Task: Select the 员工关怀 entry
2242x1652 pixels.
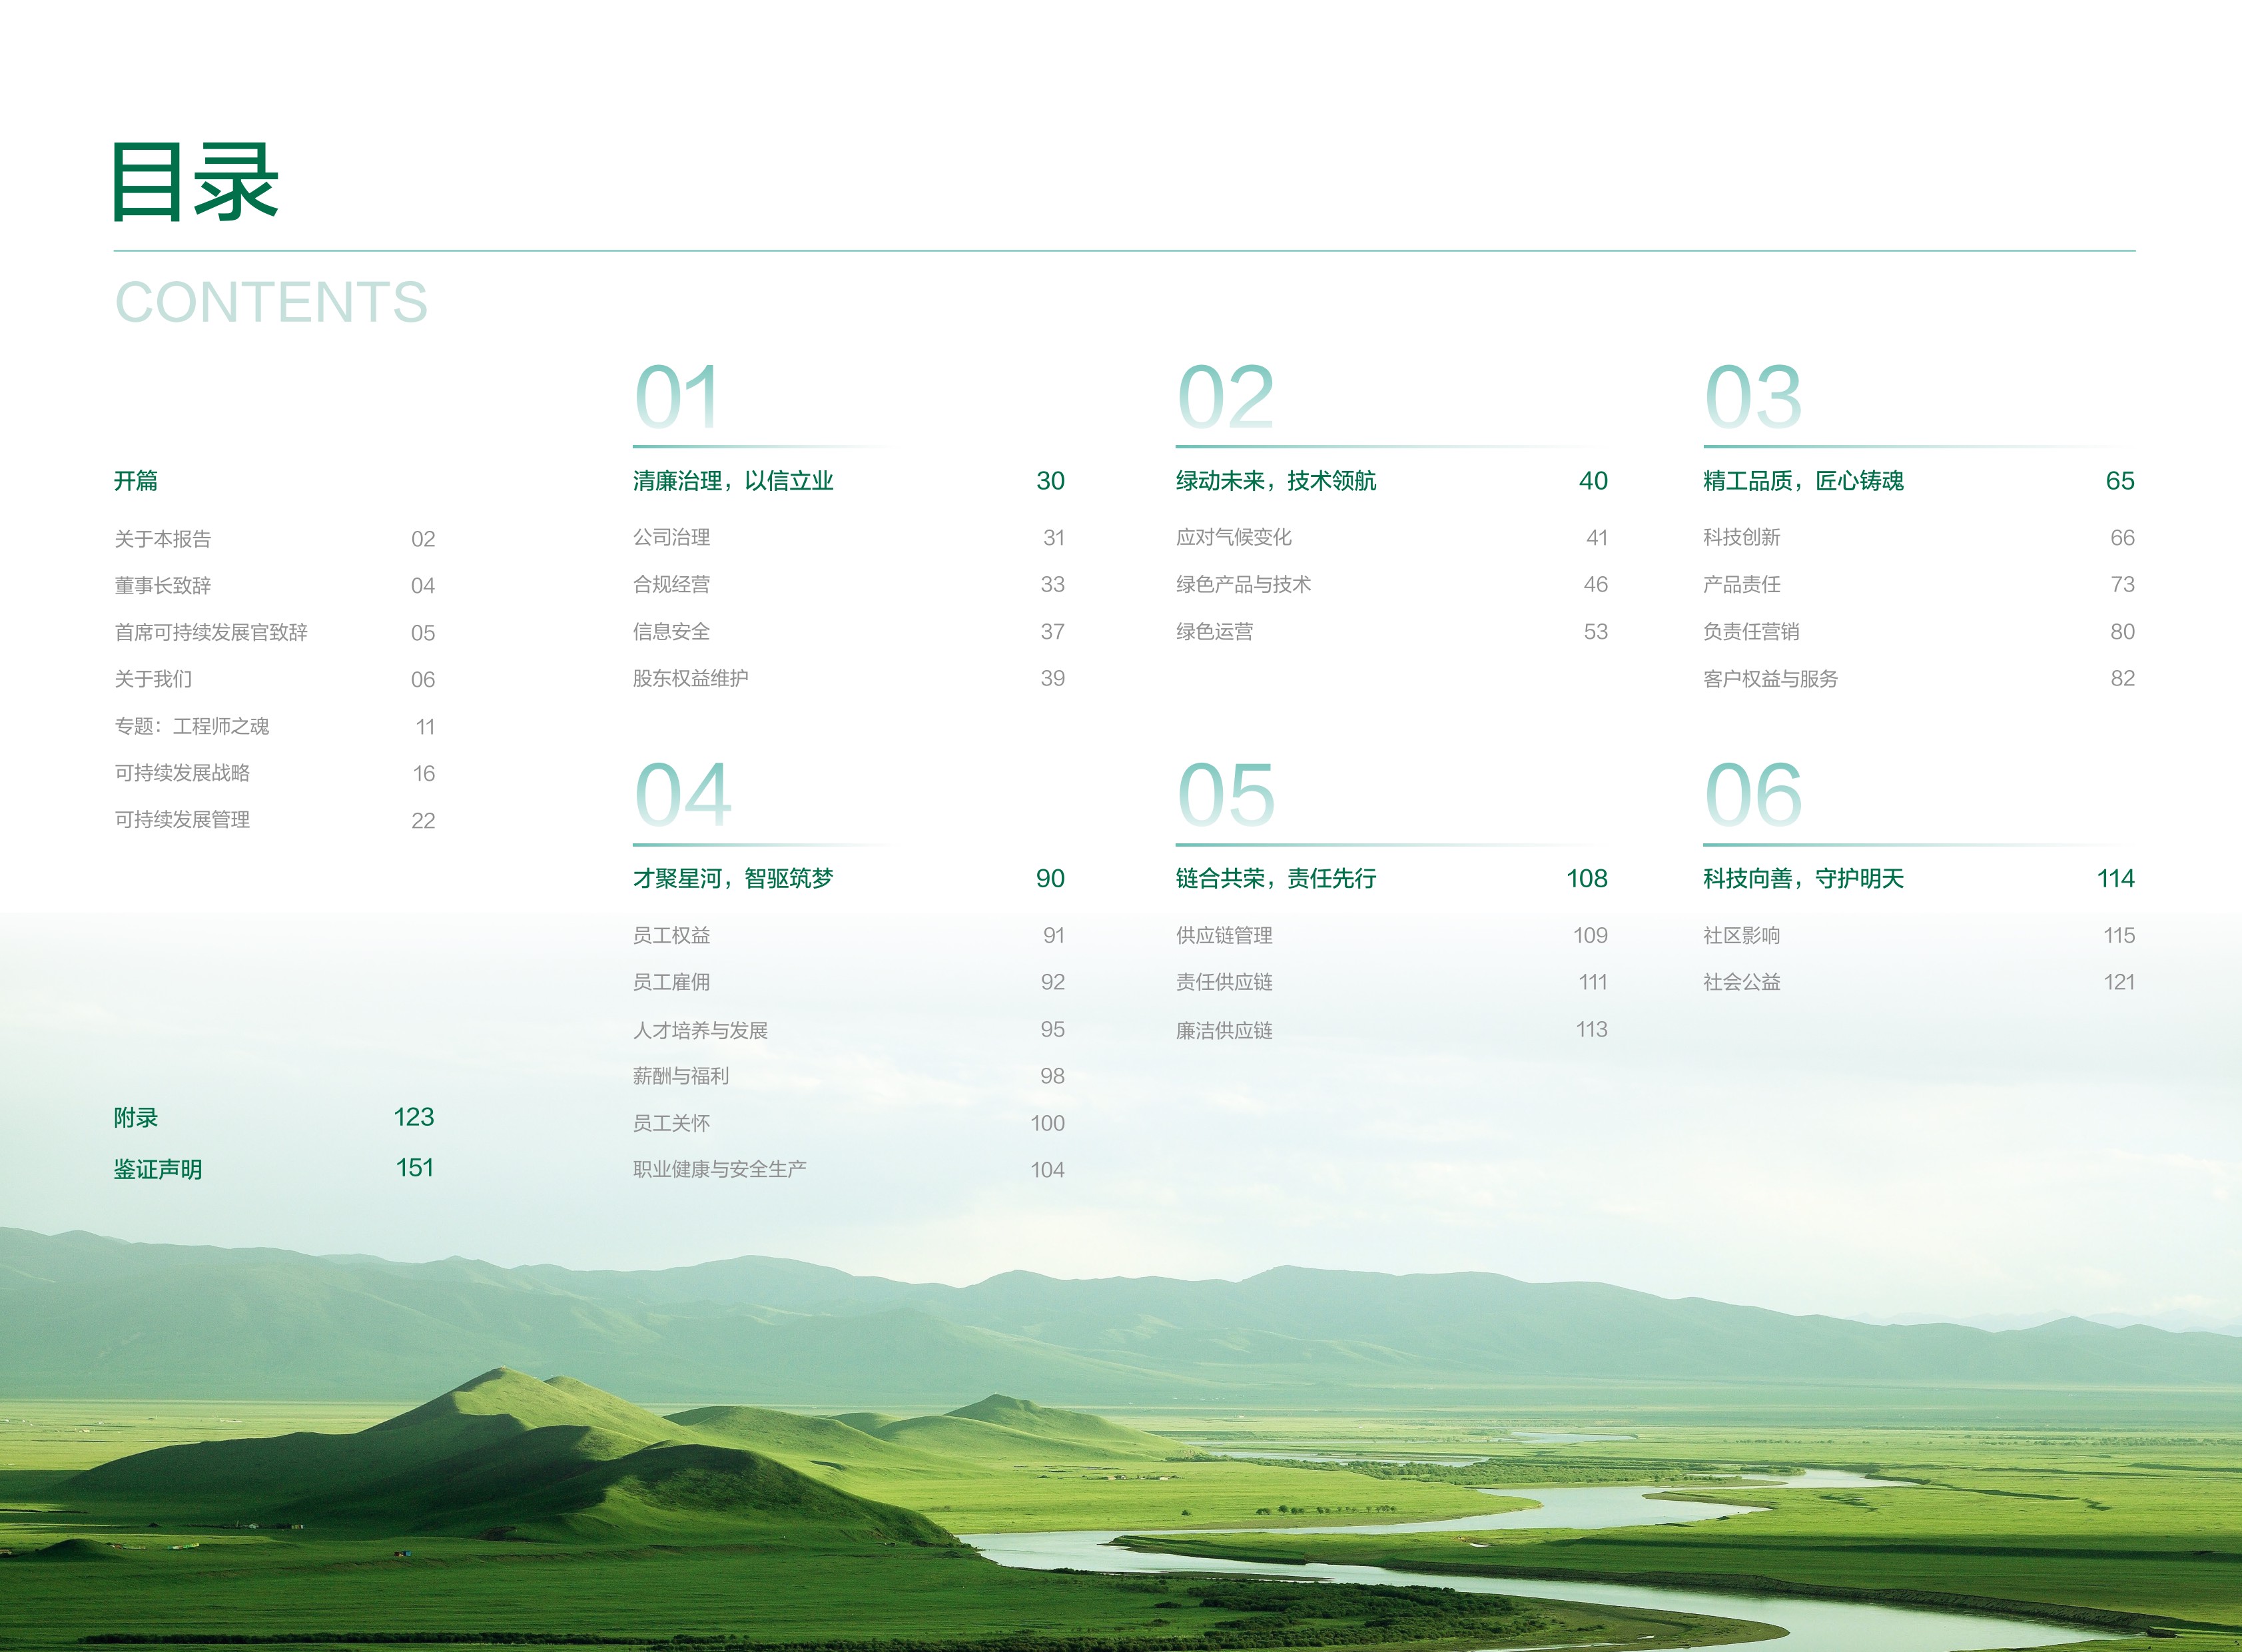Action: point(671,1123)
